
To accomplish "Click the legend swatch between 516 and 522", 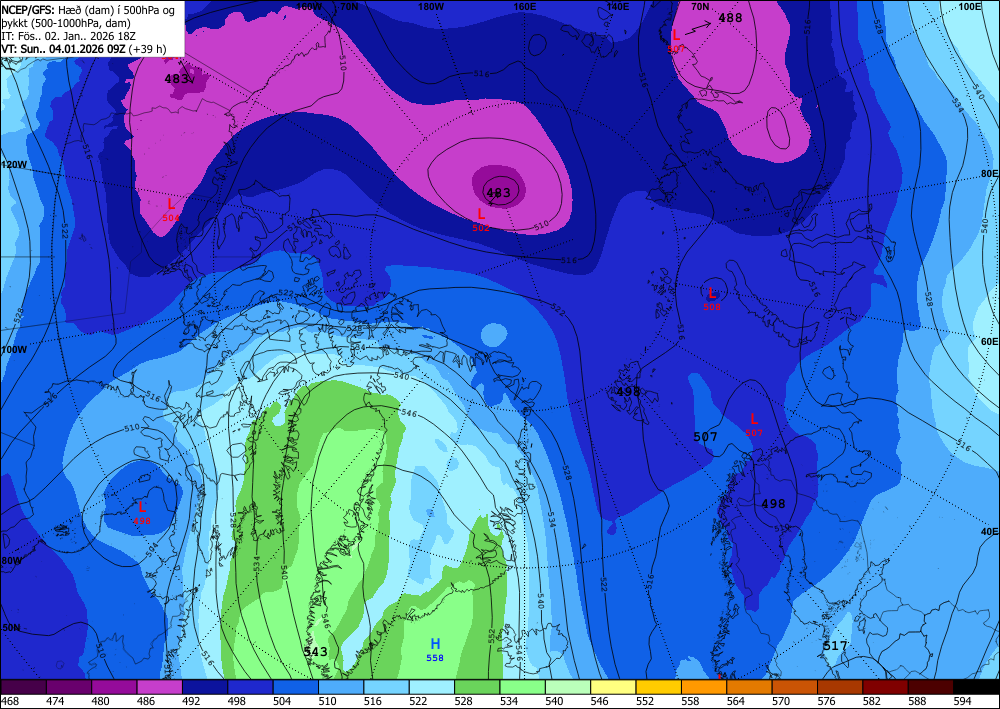I will 386,687.
